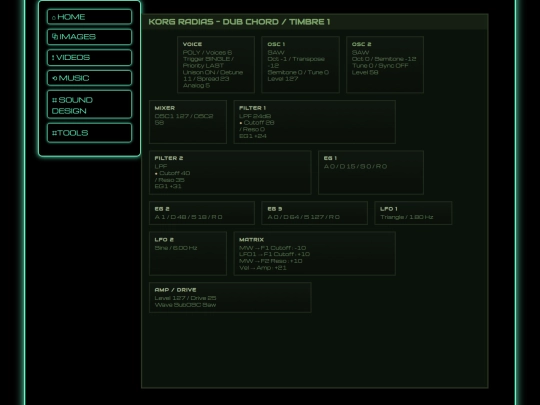Click the 'Level 127 / Drive 25' text
This screenshot has height=405, width=540.
pos(185,298)
